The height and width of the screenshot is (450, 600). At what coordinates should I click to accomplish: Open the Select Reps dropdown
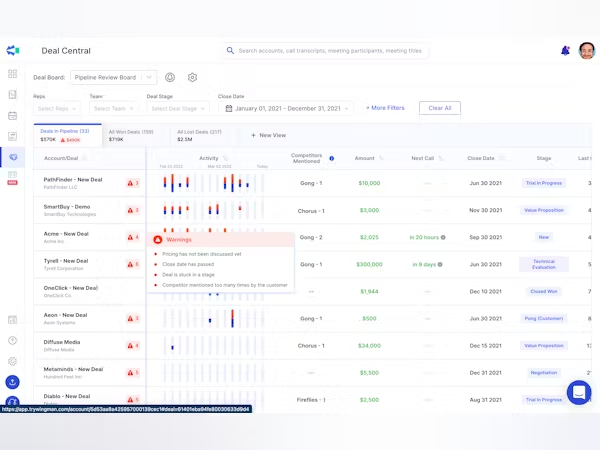click(58, 108)
